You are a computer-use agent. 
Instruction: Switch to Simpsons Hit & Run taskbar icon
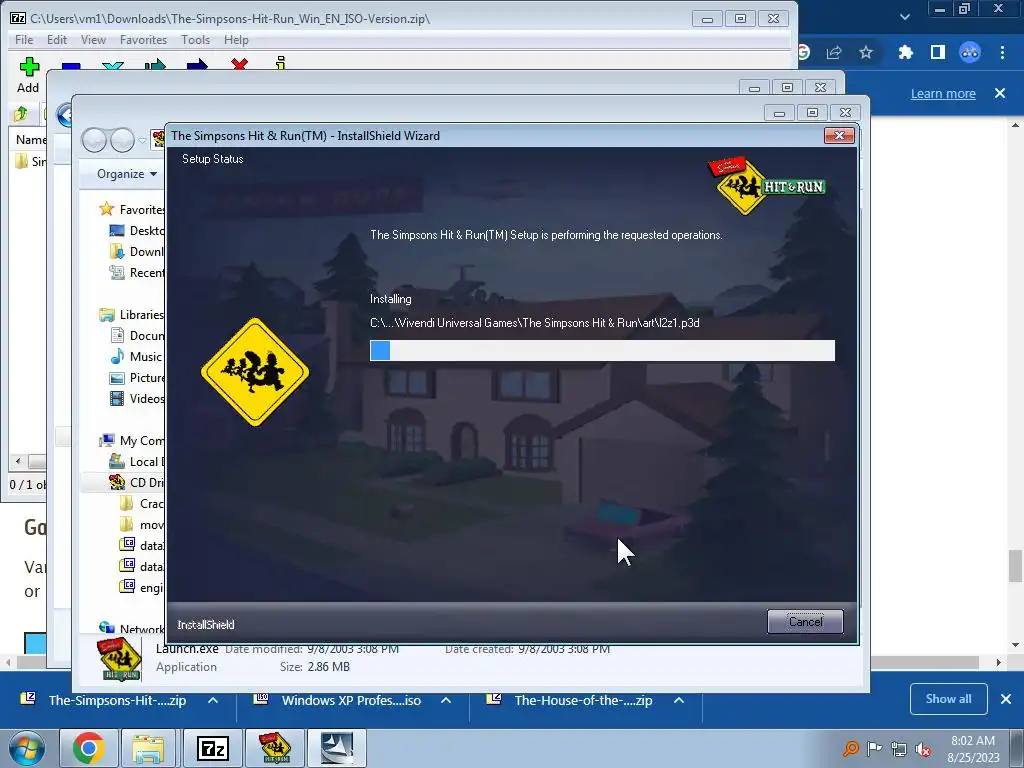[x=275, y=748]
